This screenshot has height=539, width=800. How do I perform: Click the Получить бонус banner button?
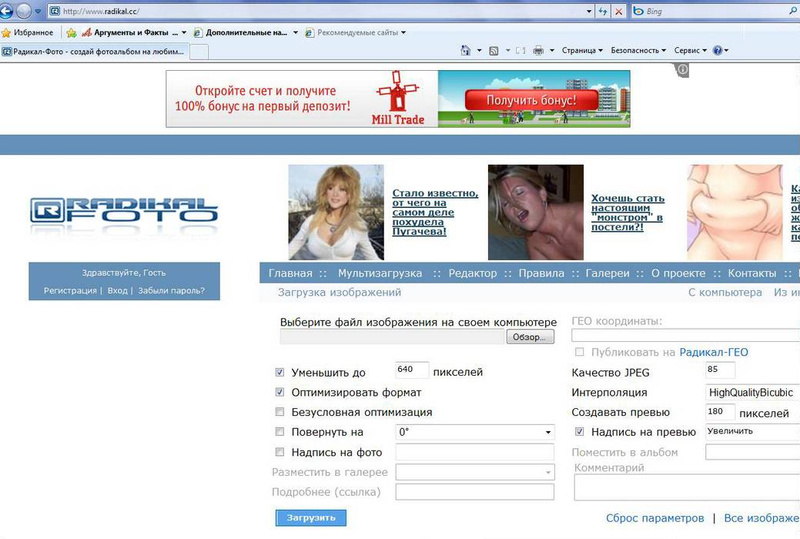[531, 100]
